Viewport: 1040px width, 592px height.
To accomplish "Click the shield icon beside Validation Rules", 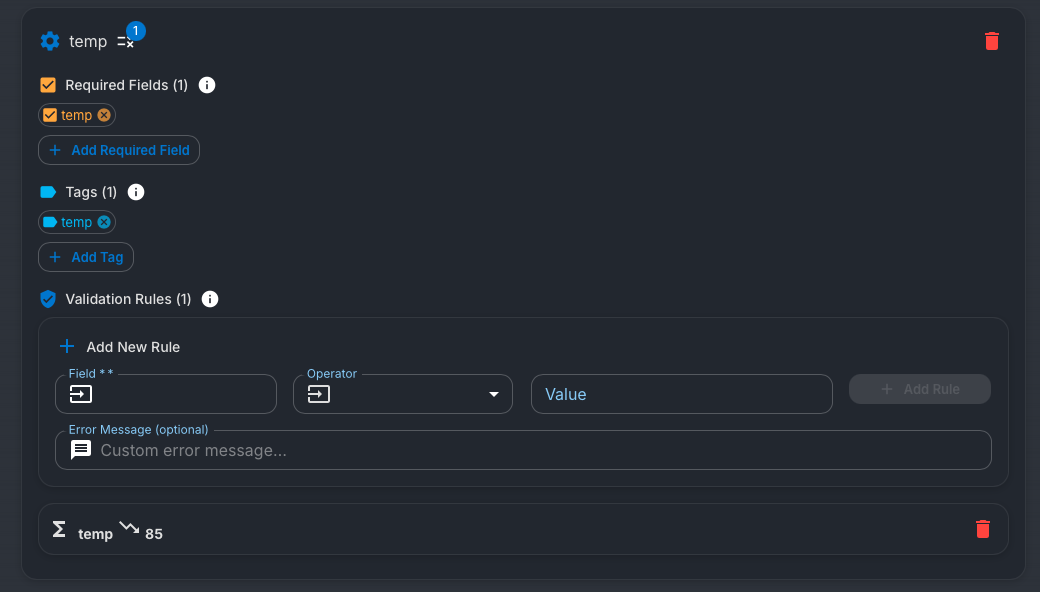I will point(48,298).
